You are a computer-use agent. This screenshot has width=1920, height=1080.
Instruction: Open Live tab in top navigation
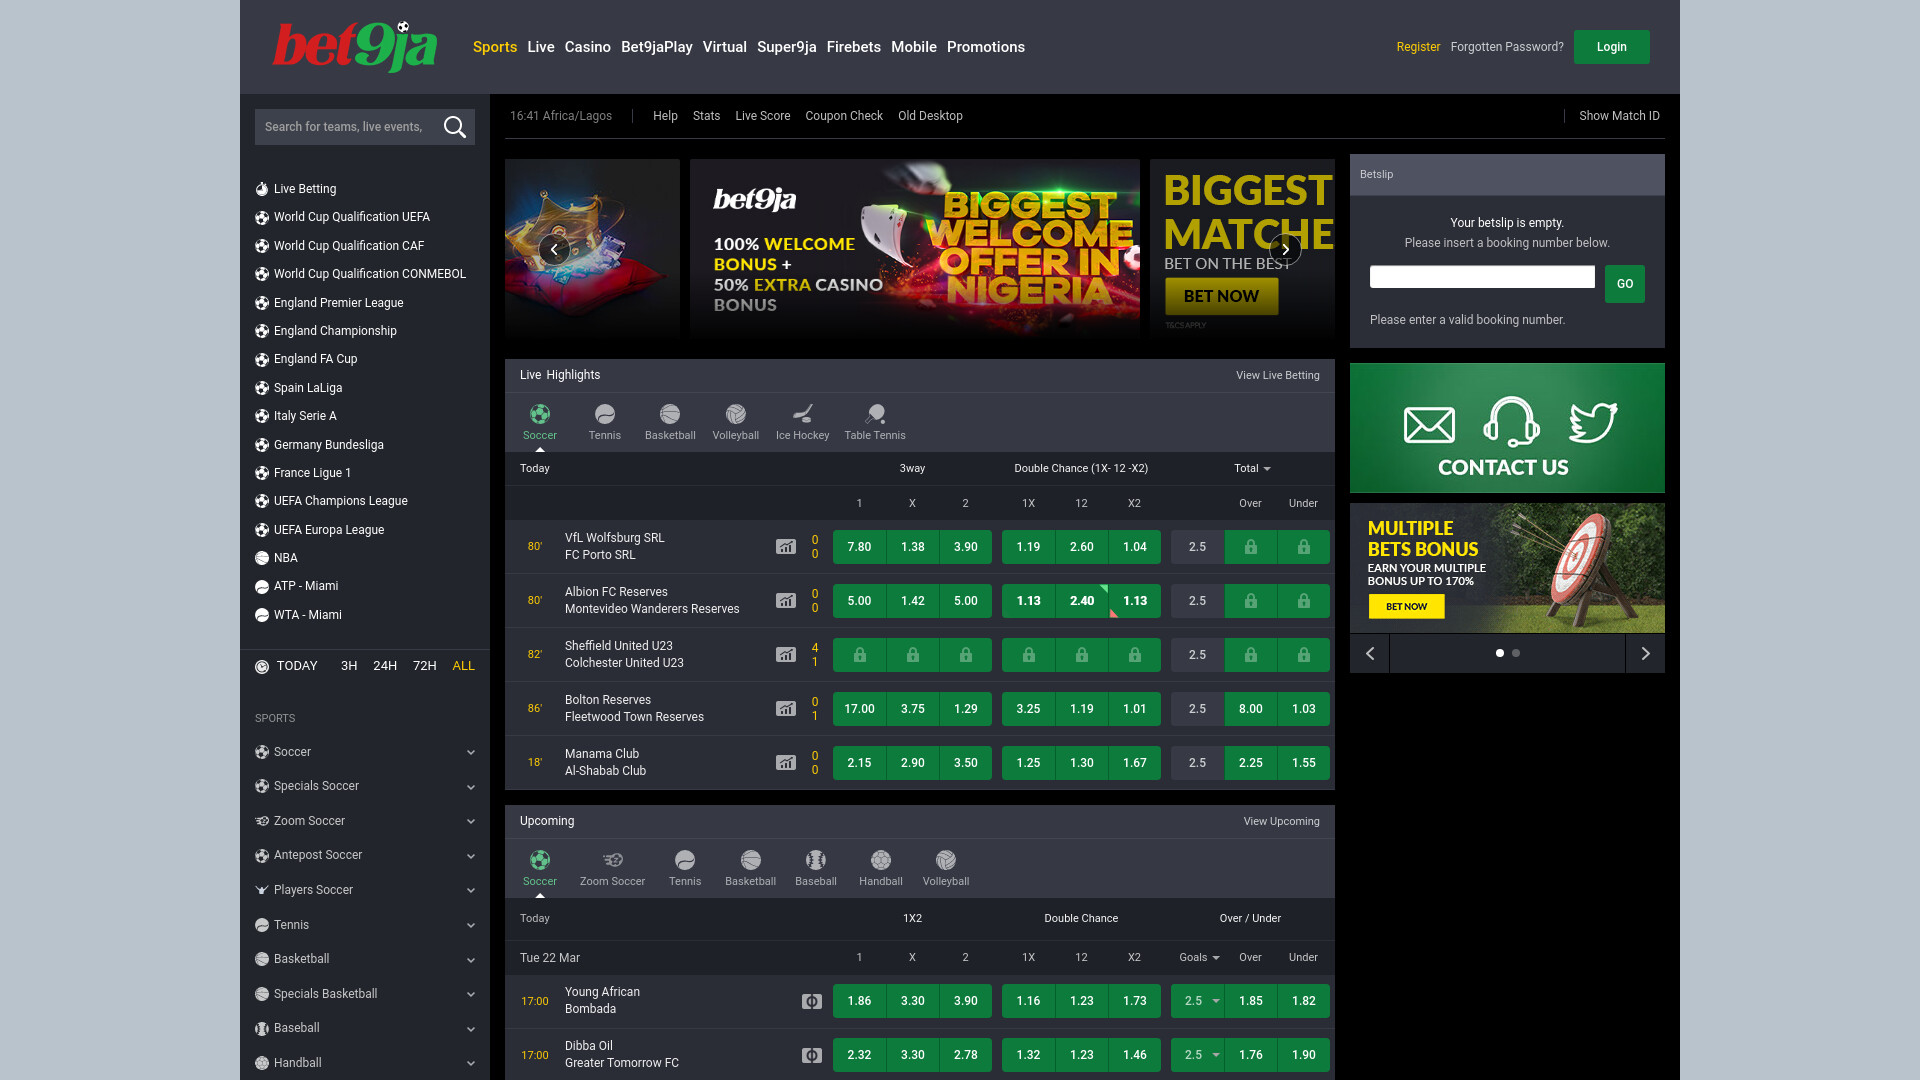(x=541, y=47)
